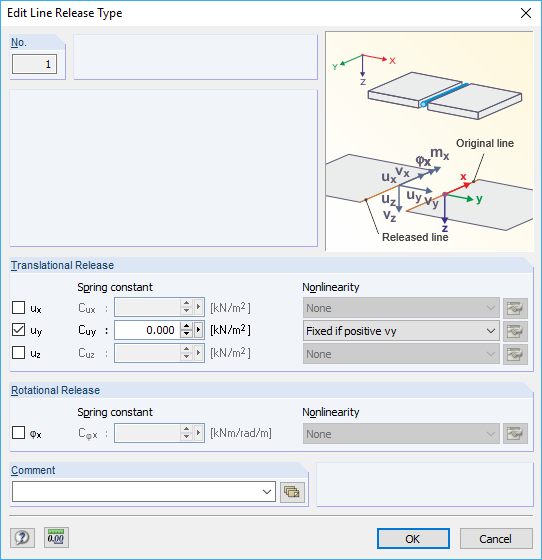Click the nonlinearity edit icon for φx
The width and height of the screenshot is (542, 560).
[515, 434]
